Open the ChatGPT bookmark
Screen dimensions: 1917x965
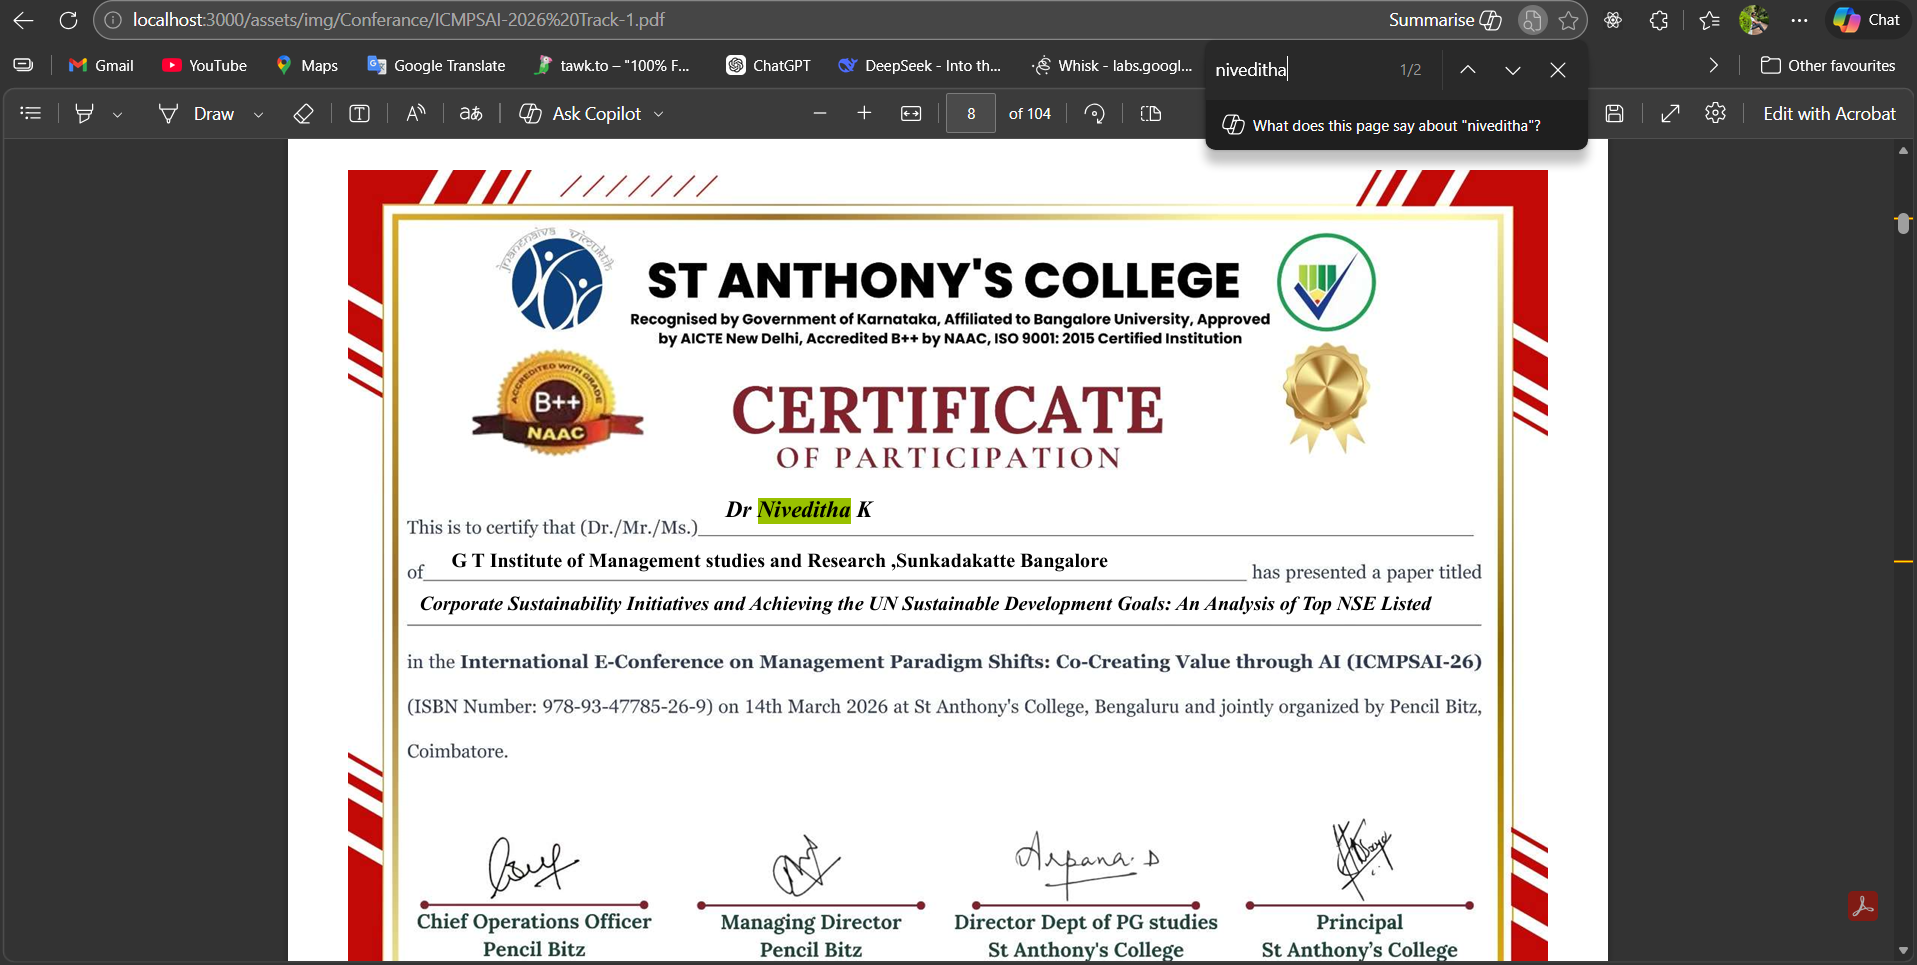click(x=768, y=65)
